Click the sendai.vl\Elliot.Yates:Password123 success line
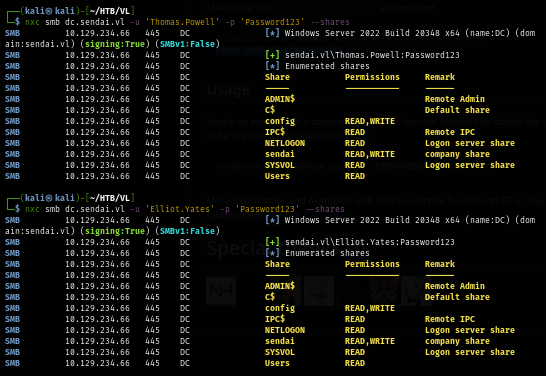Viewport: 546px width, 376px height. (x=370, y=242)
